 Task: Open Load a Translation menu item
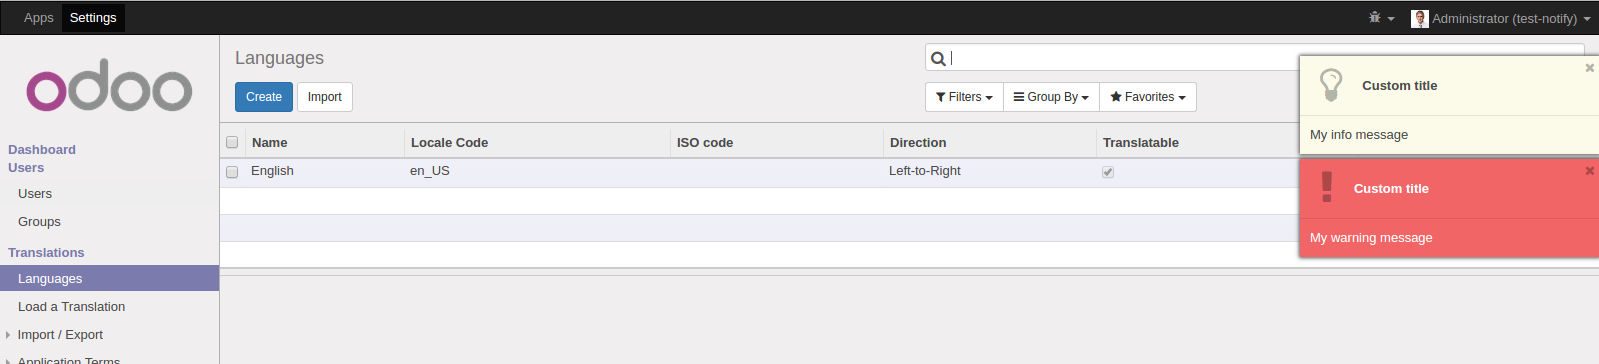point(71,307)
